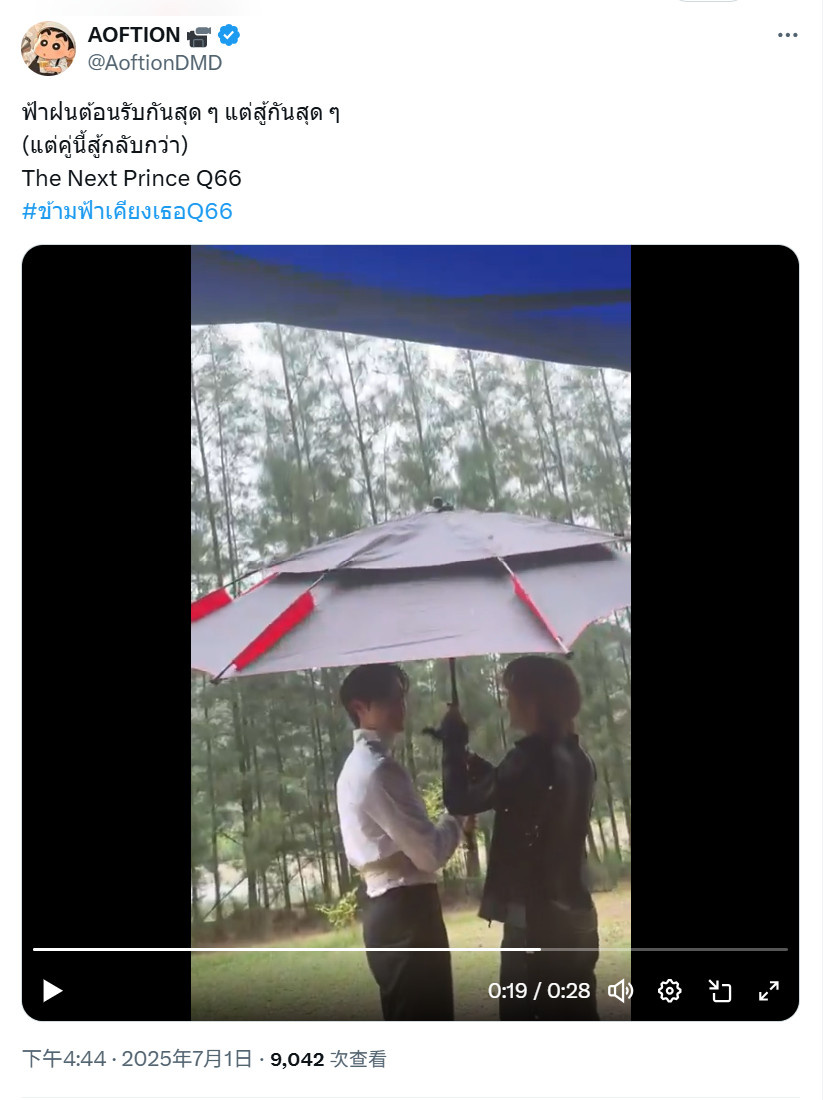Screen dimensions: 823x1100
Task: Click the first line of Thai tweet text
Action: (181, 112)
